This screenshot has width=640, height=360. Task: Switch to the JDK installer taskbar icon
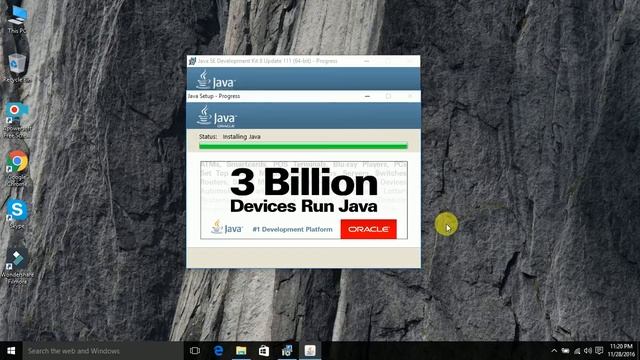(x=287, y=351)
